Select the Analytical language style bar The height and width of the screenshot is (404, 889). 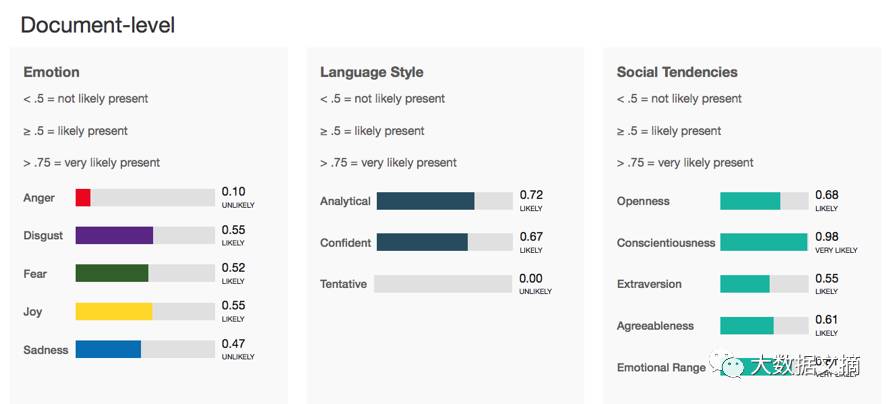[x=444, y=201]
